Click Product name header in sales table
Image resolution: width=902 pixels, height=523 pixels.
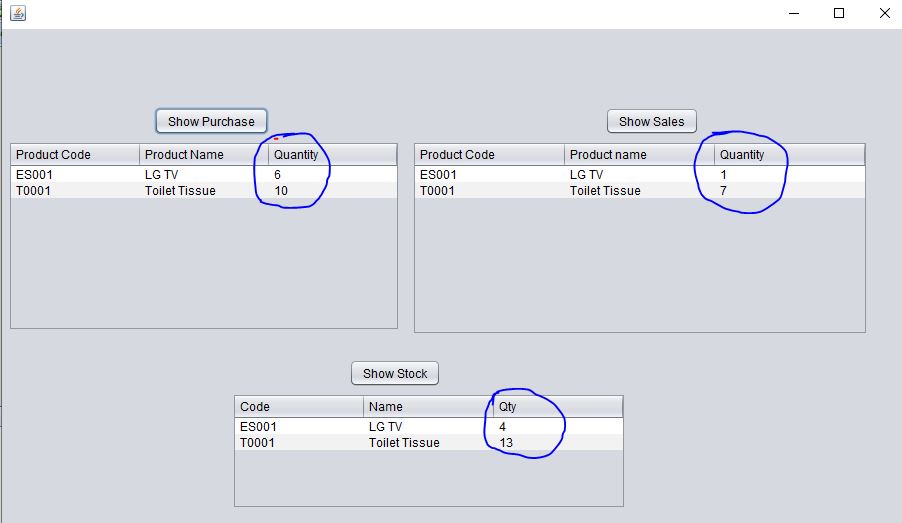click(x=640, y=155)
